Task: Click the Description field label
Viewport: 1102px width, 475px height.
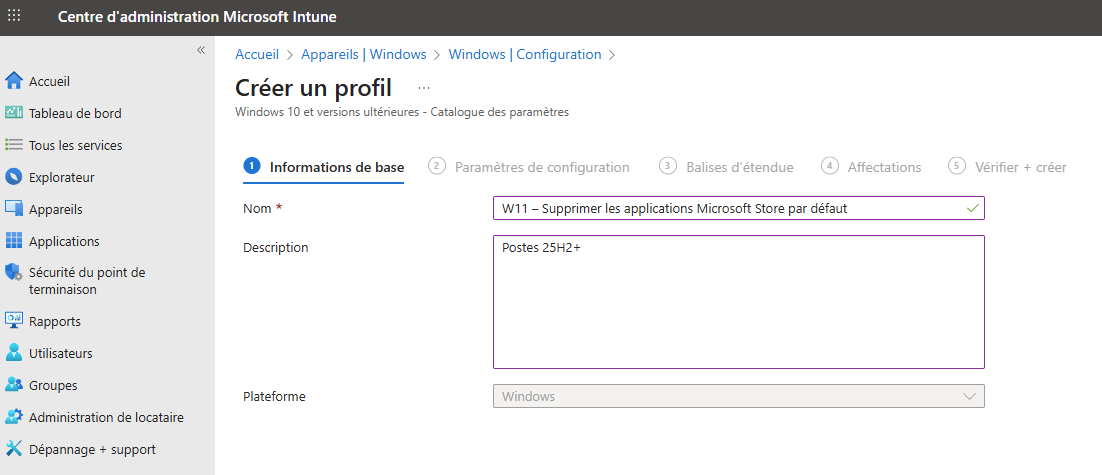Action: 276,247
